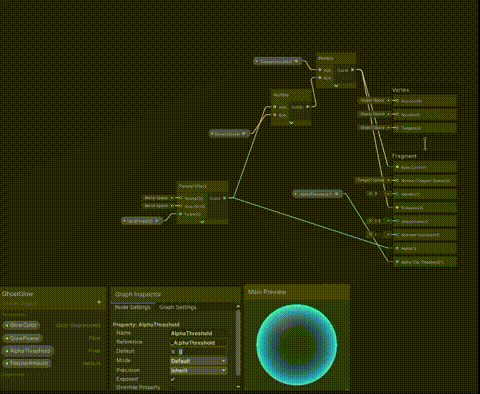Image resolution: width=480 pixels, height=394 pixels.
Task: Select the Fresnel Effect node title
Action: point(193,186)
